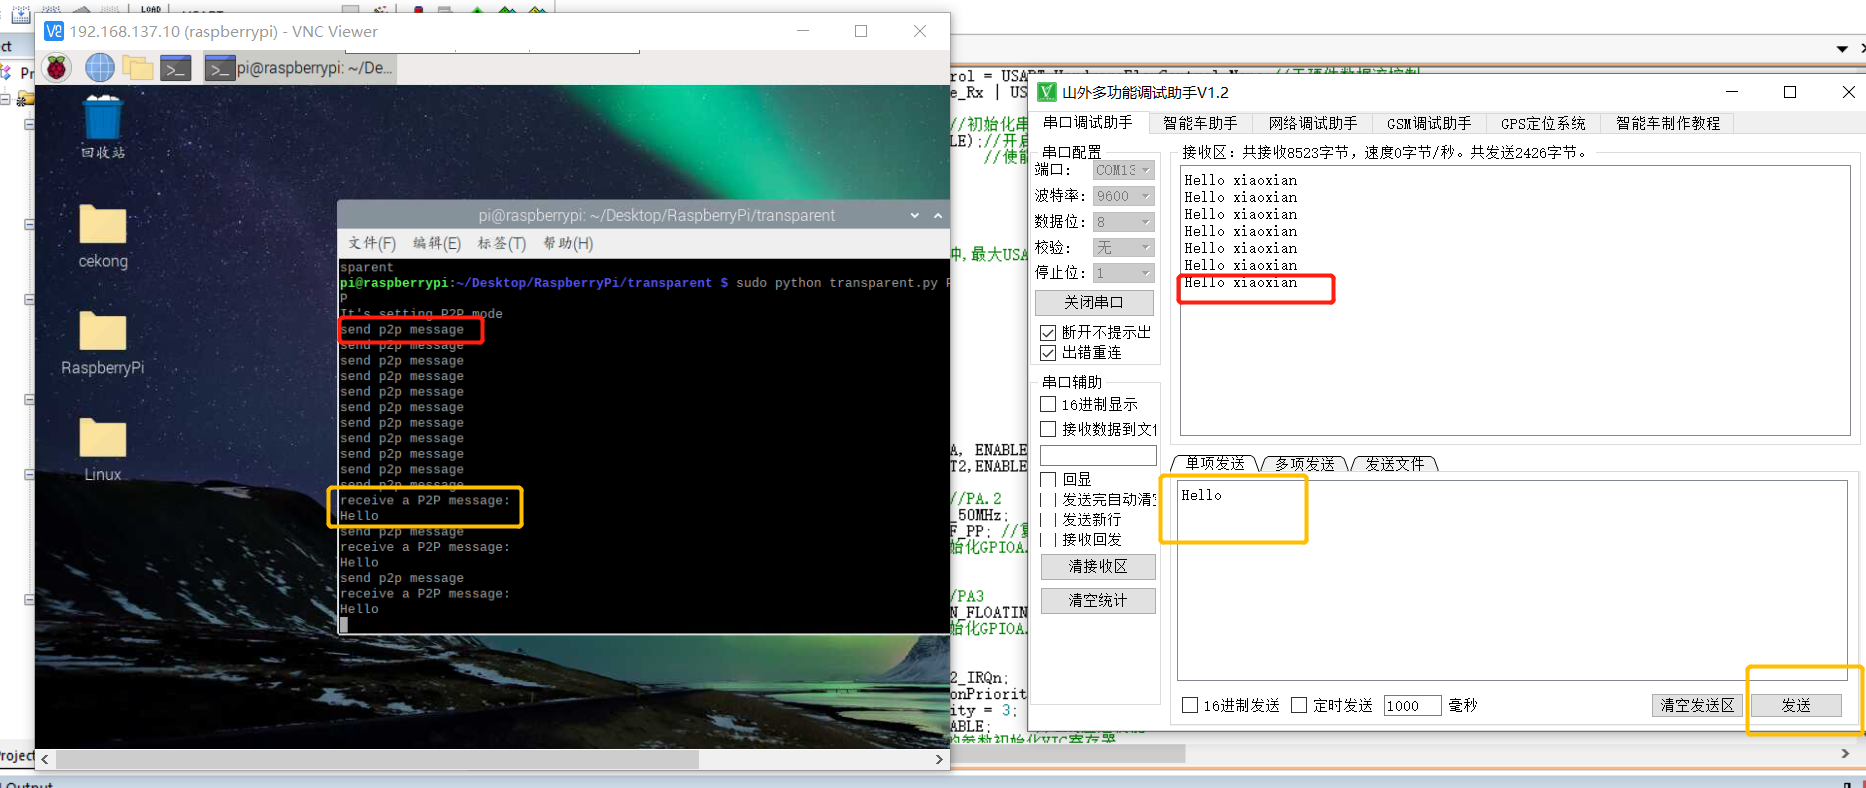This screenshot has height=788, width=1866.
Task: Select the pi@raspberrypi terminal taskbar entry
Action: (x=299, y=68)
